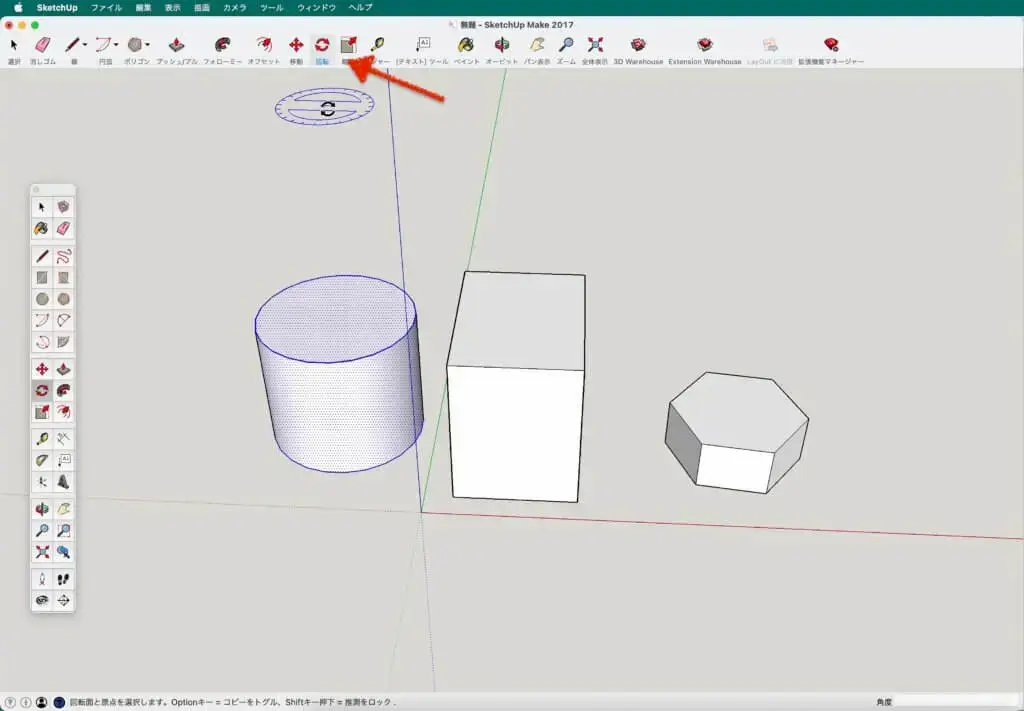Open the ツール menu
The width and height of the screenshot is (1024, 711).
[x=272, y=8]
